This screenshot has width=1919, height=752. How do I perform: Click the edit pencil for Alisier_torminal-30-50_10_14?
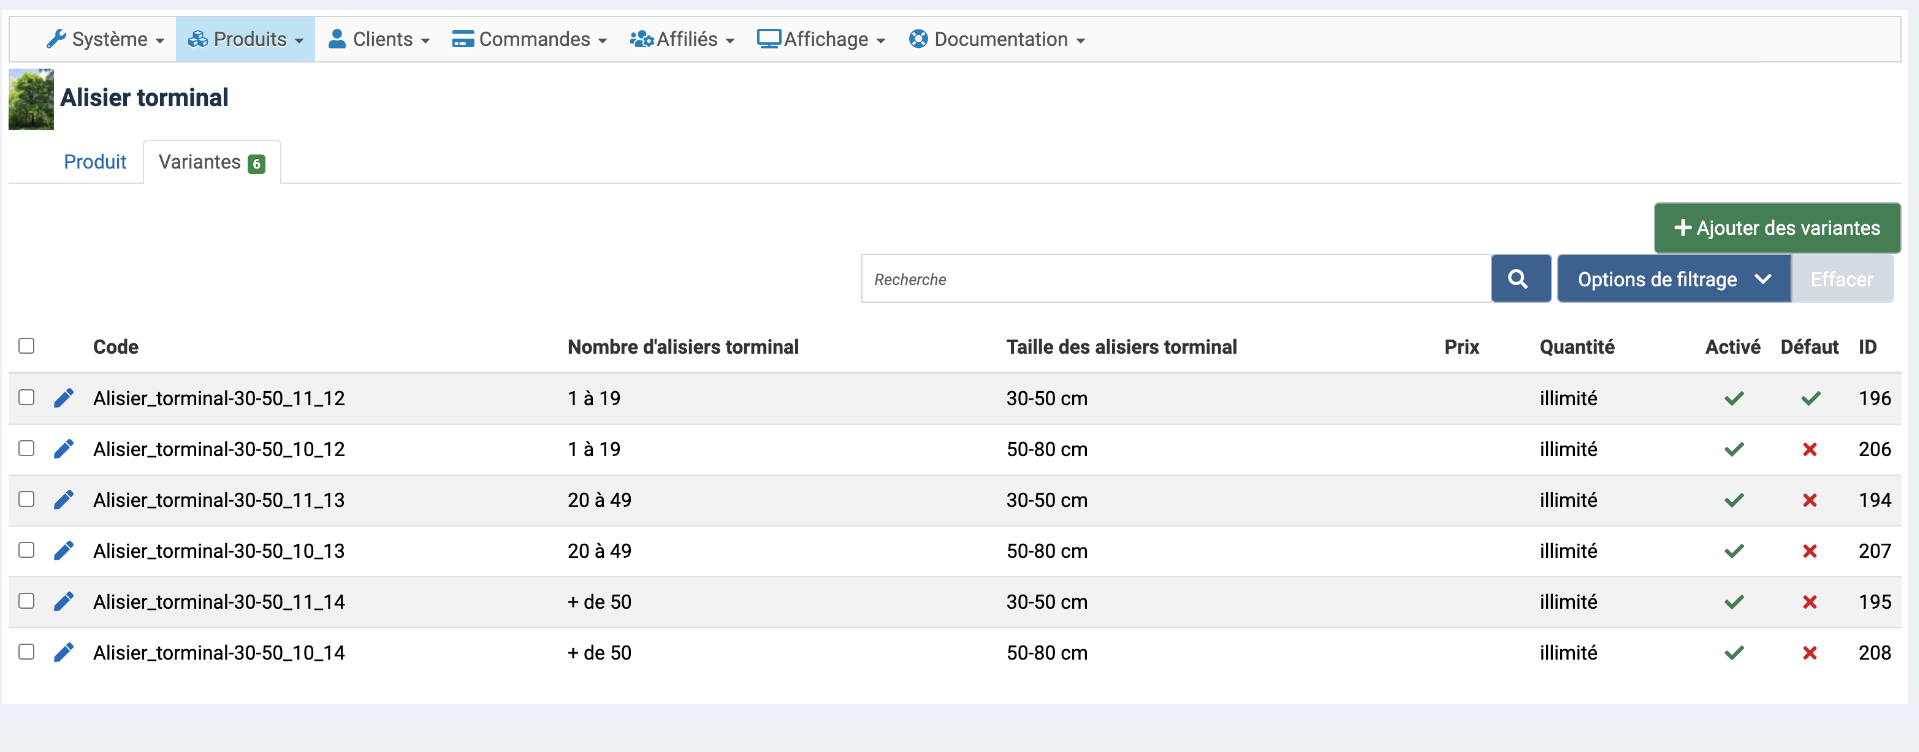64,653
